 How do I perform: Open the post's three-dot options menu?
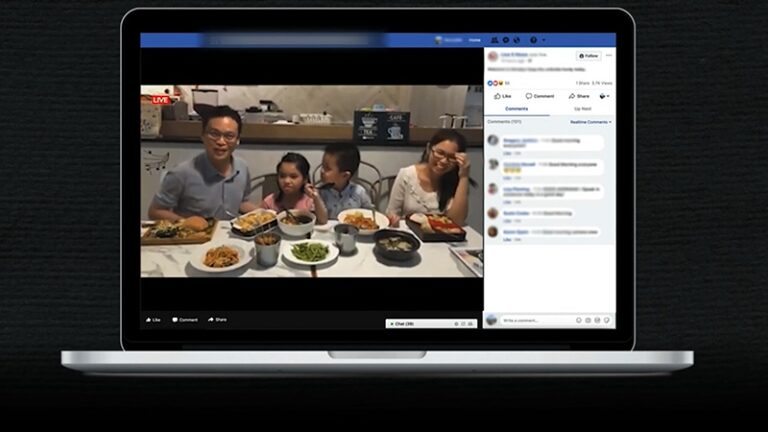coord(608,55)
